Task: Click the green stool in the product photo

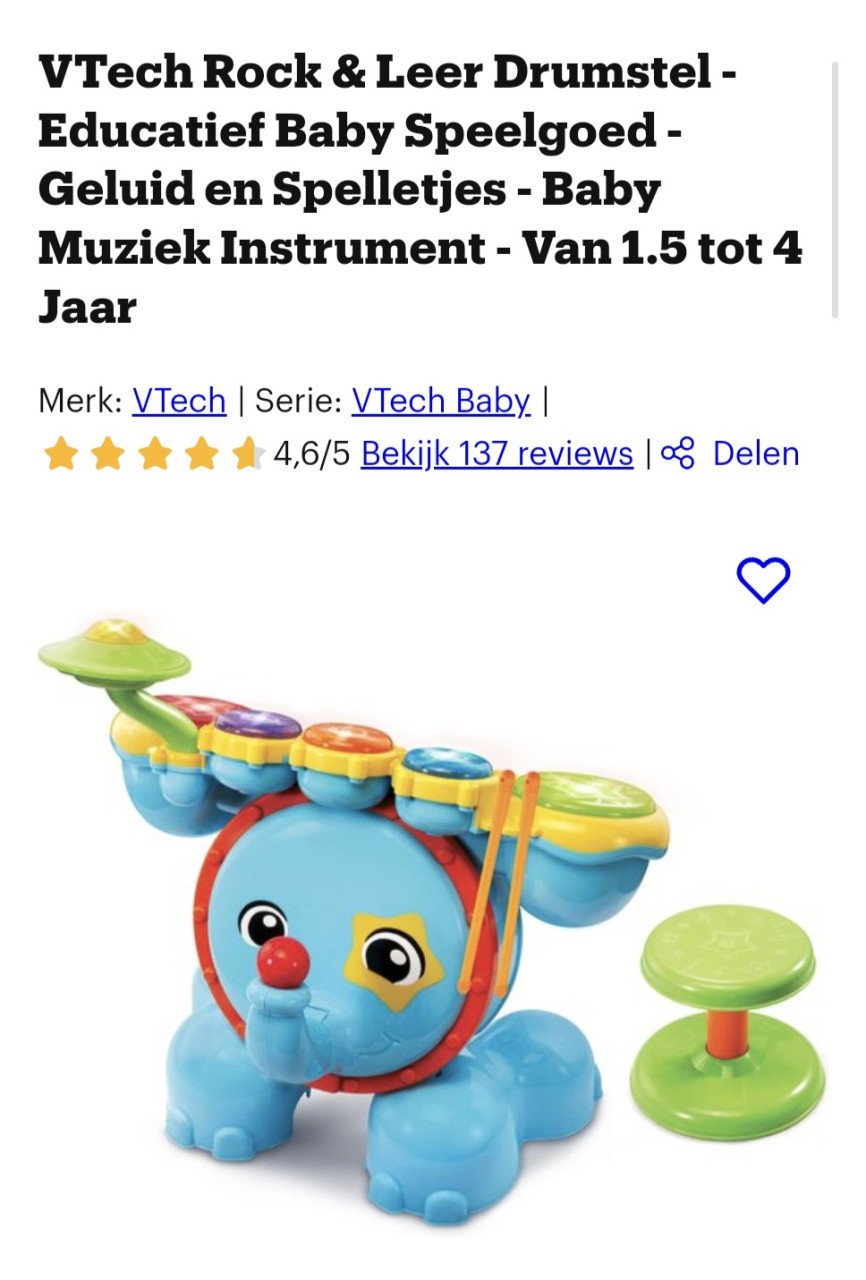Action: pos(728,1022)
